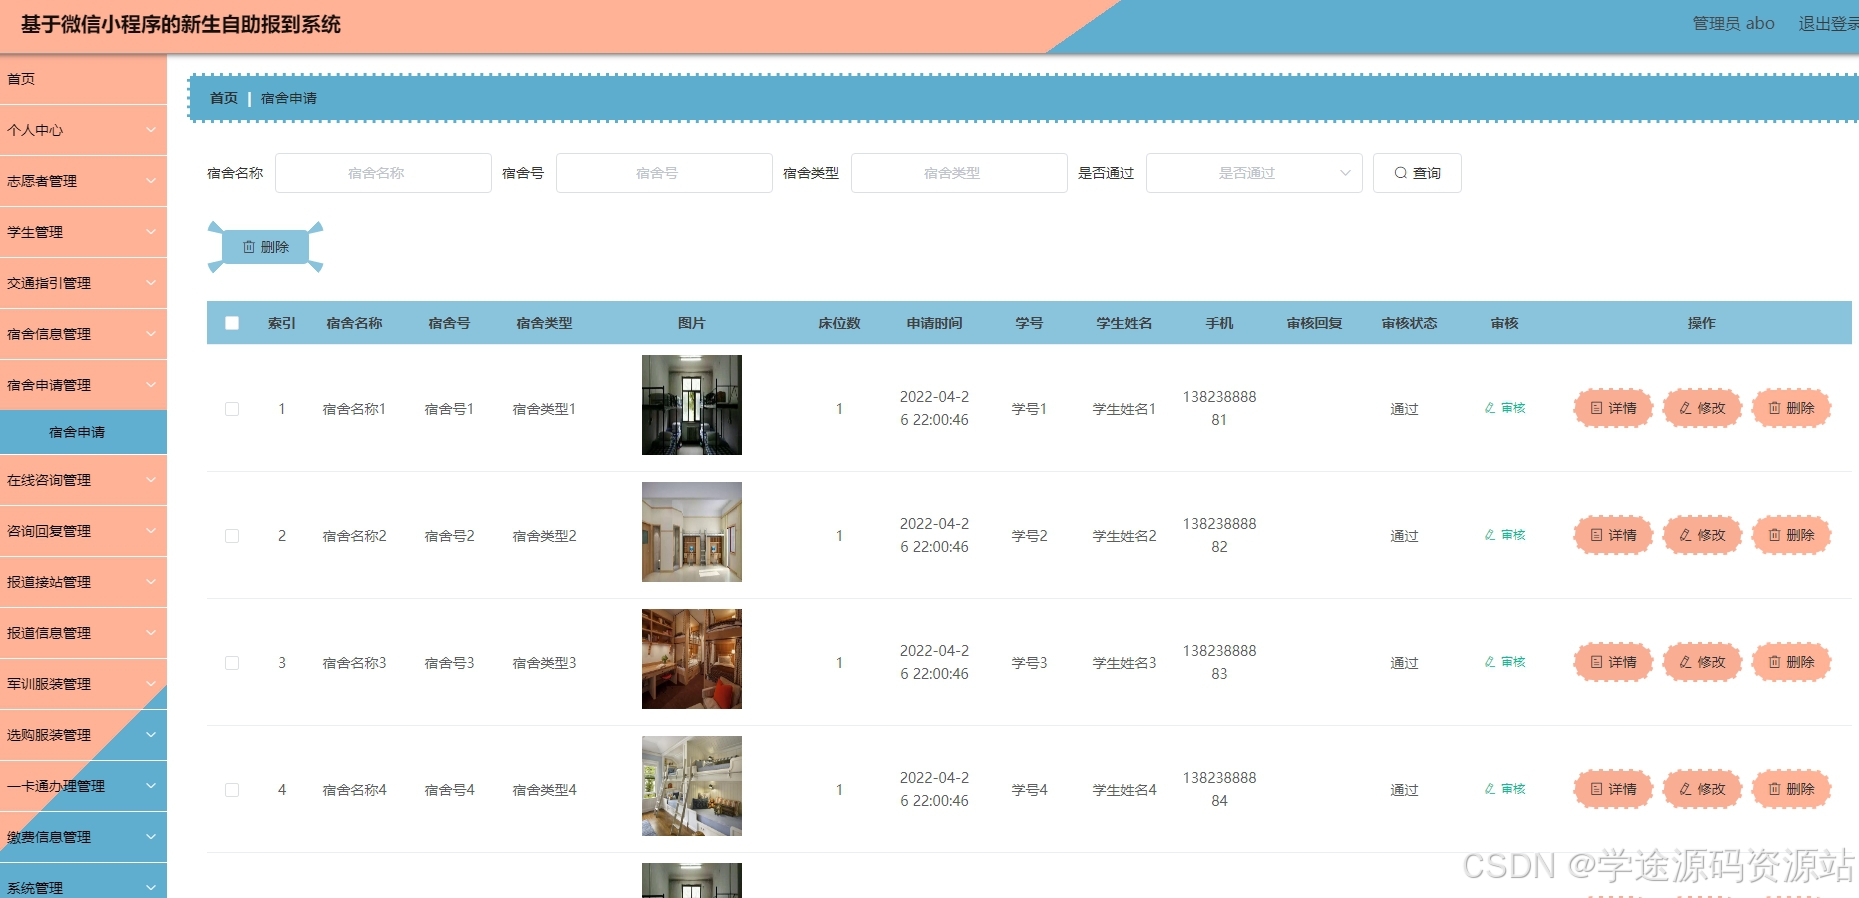1859x898 pixels.
Task: Click cell text 宿舍类型2
Action: pos(544,536)
